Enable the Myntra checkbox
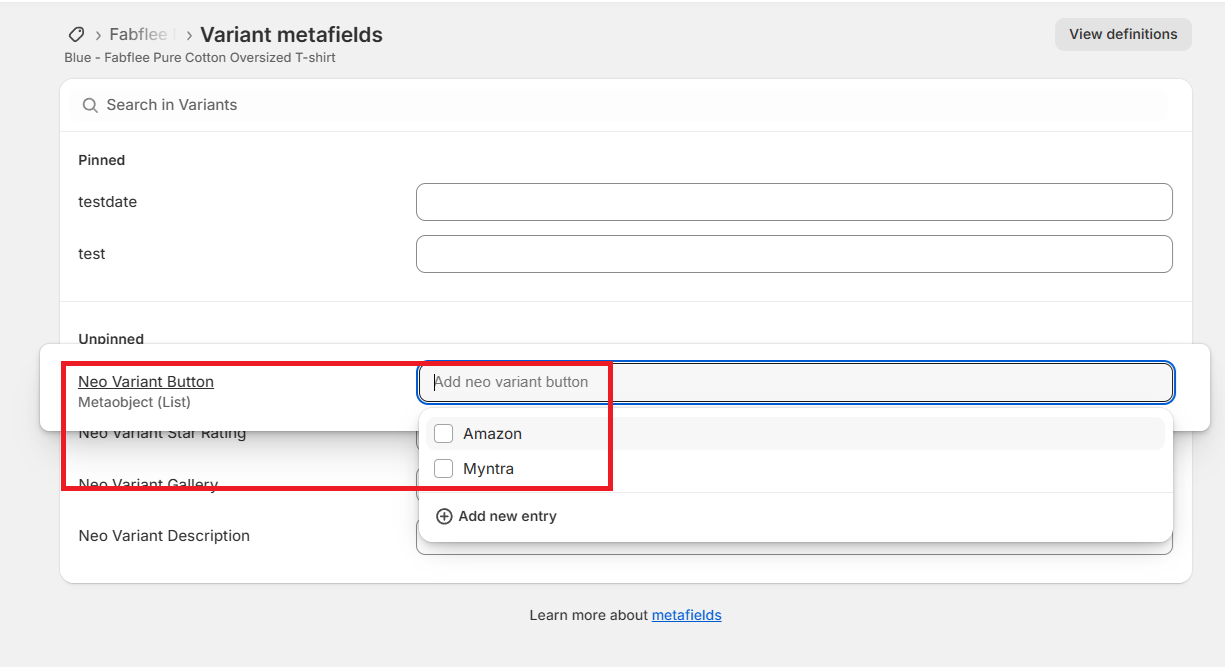 click(444, 469)
